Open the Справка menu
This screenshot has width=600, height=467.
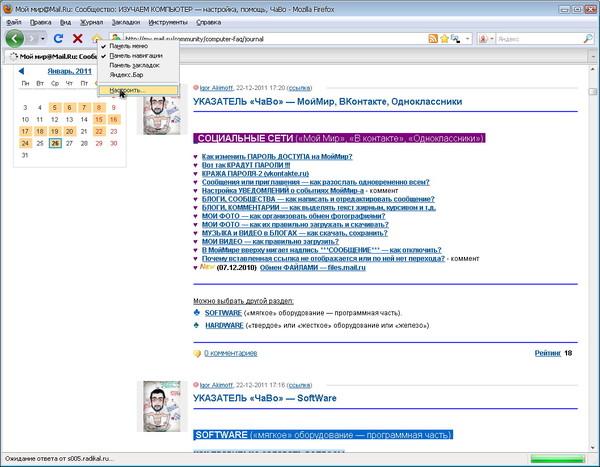point(209,22)
